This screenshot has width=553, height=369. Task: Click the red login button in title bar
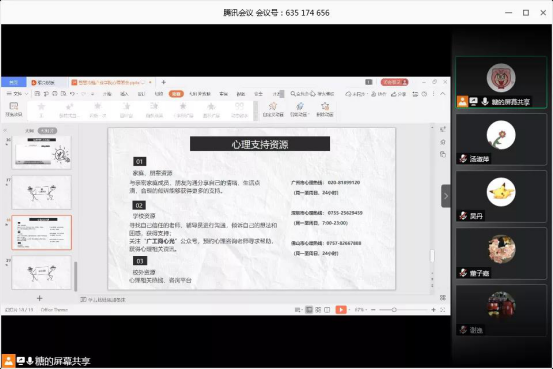pyautogui.click(x=395, y=82)
